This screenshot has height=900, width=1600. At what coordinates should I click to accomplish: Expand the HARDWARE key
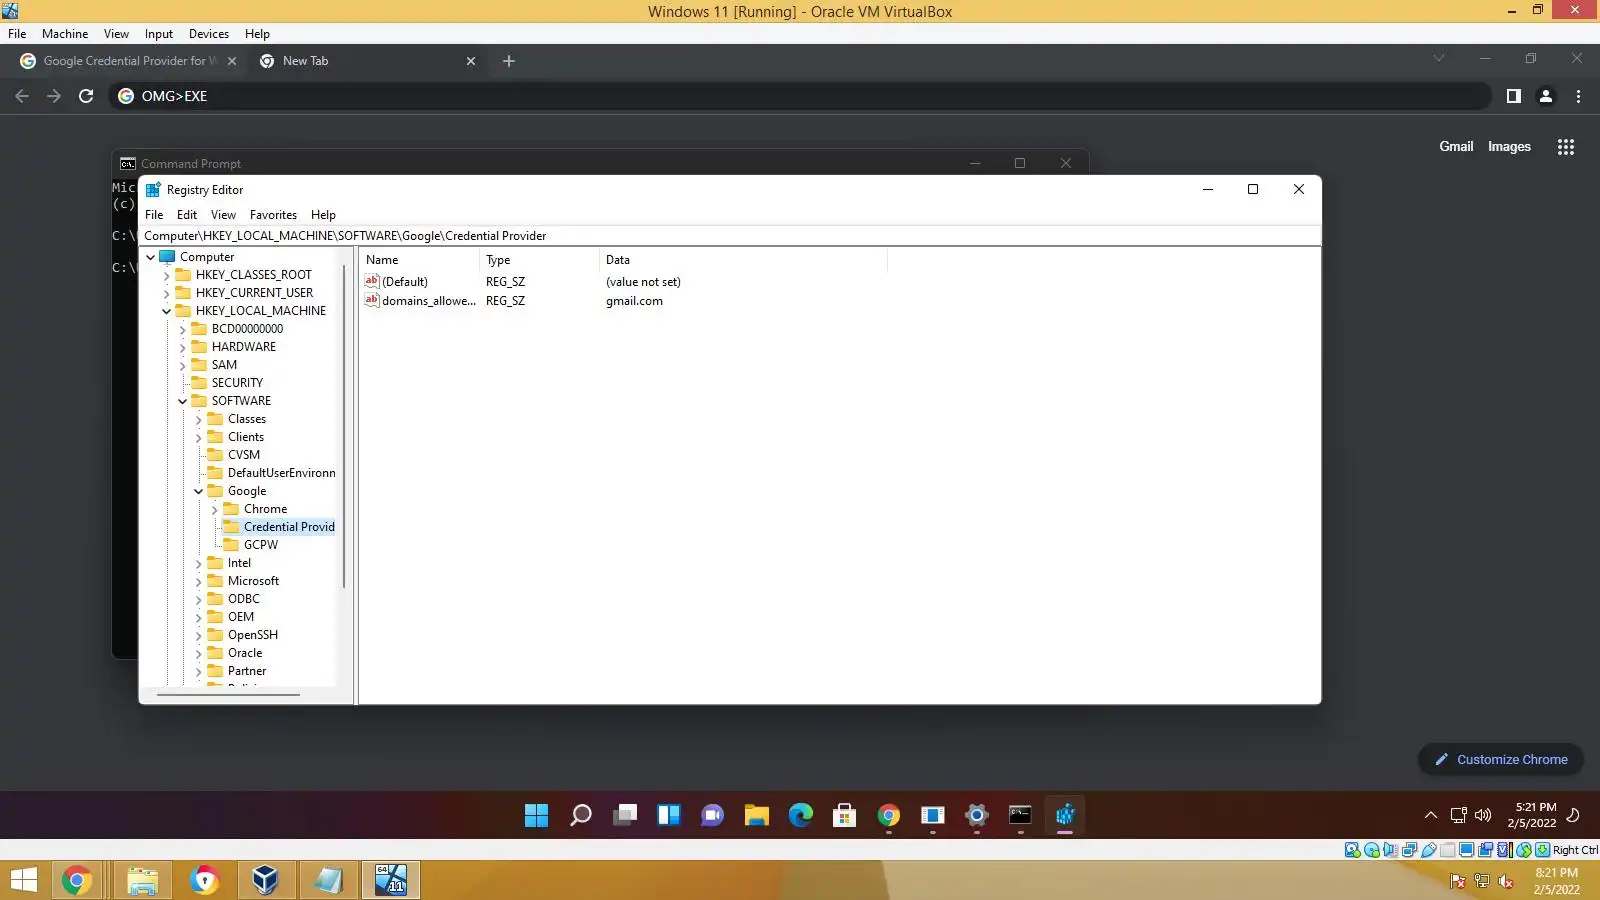(183, 347)
